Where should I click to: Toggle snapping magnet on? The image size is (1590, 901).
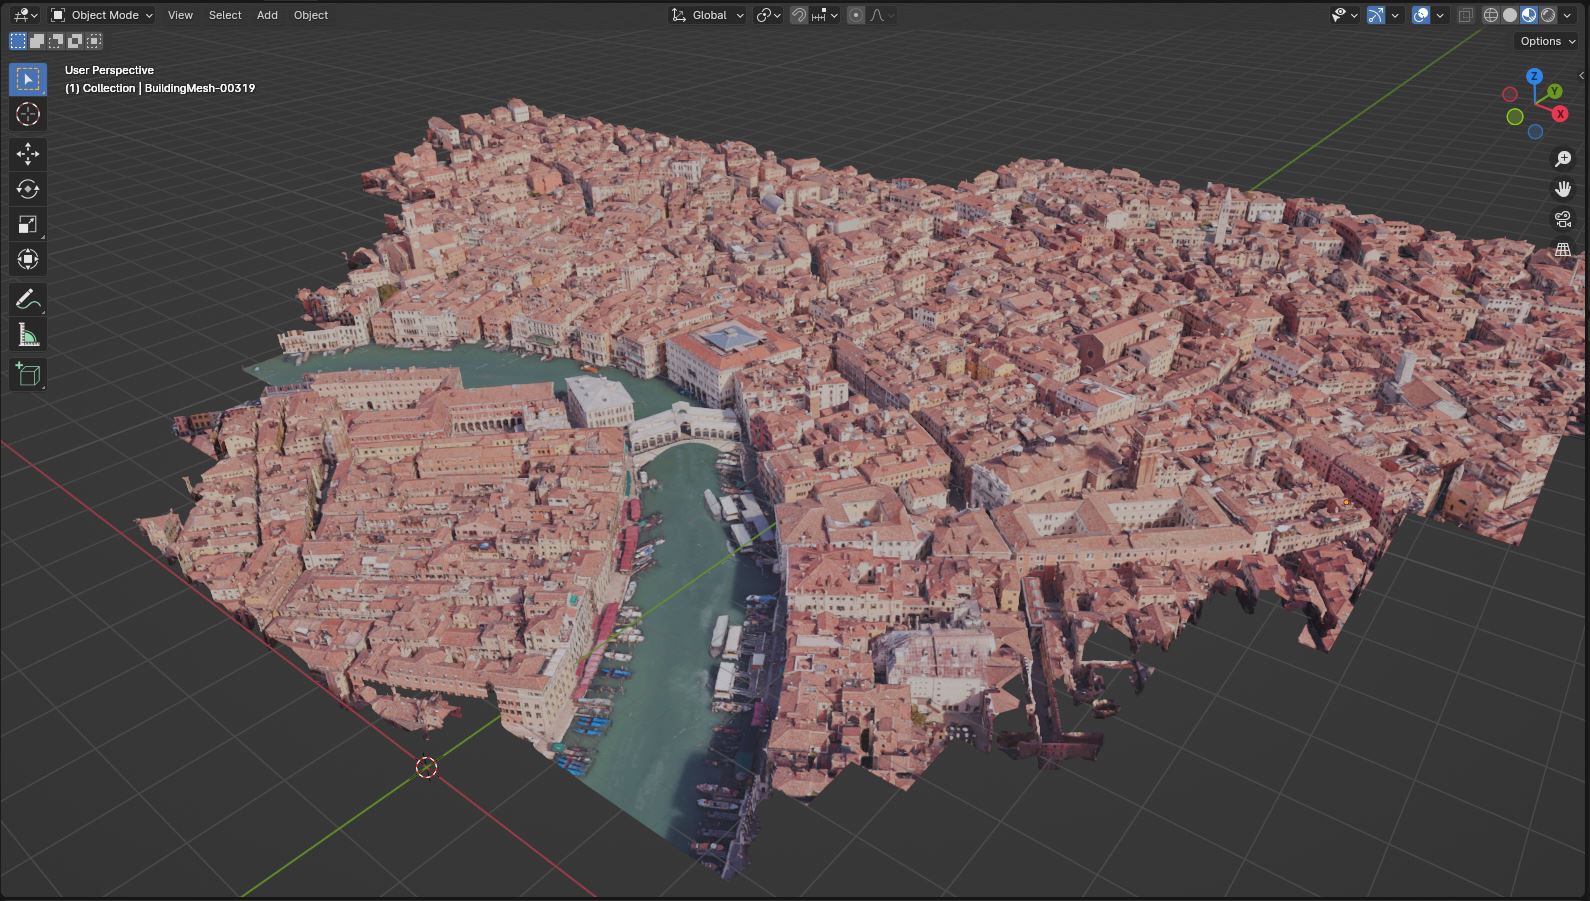click(x=799, y=15)
